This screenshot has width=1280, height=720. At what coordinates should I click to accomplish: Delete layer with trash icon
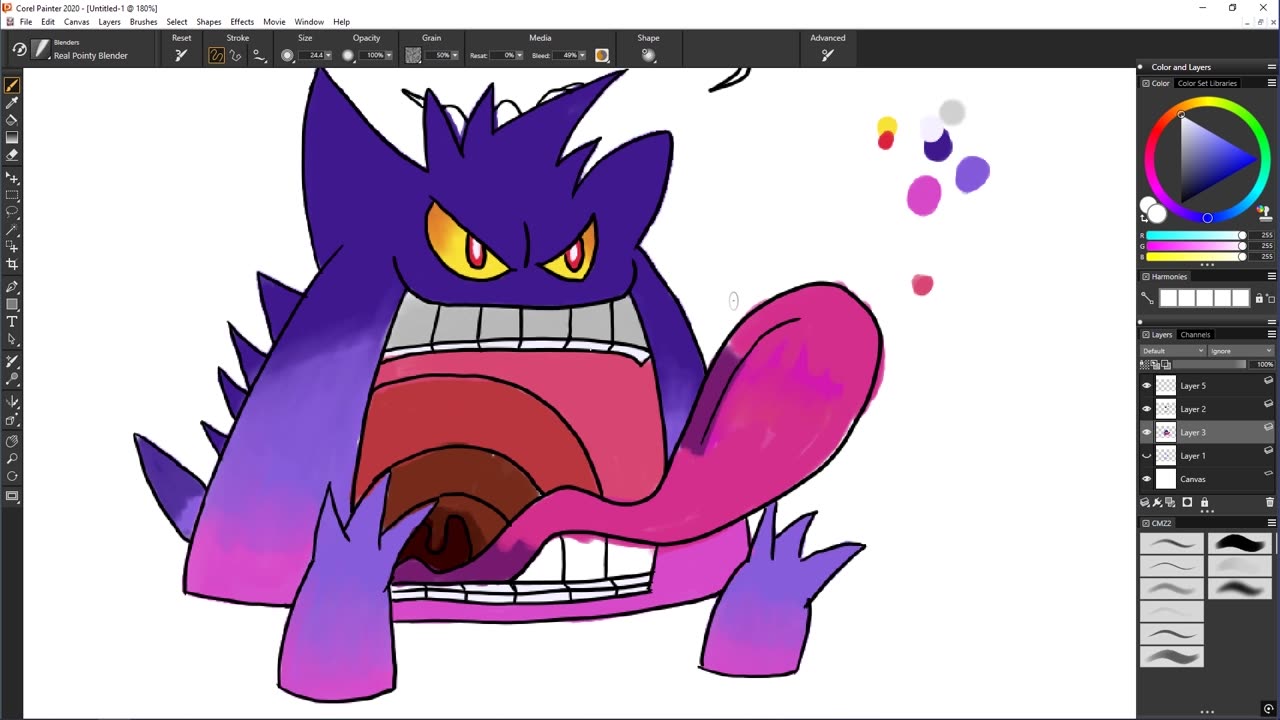point(1270,502)
